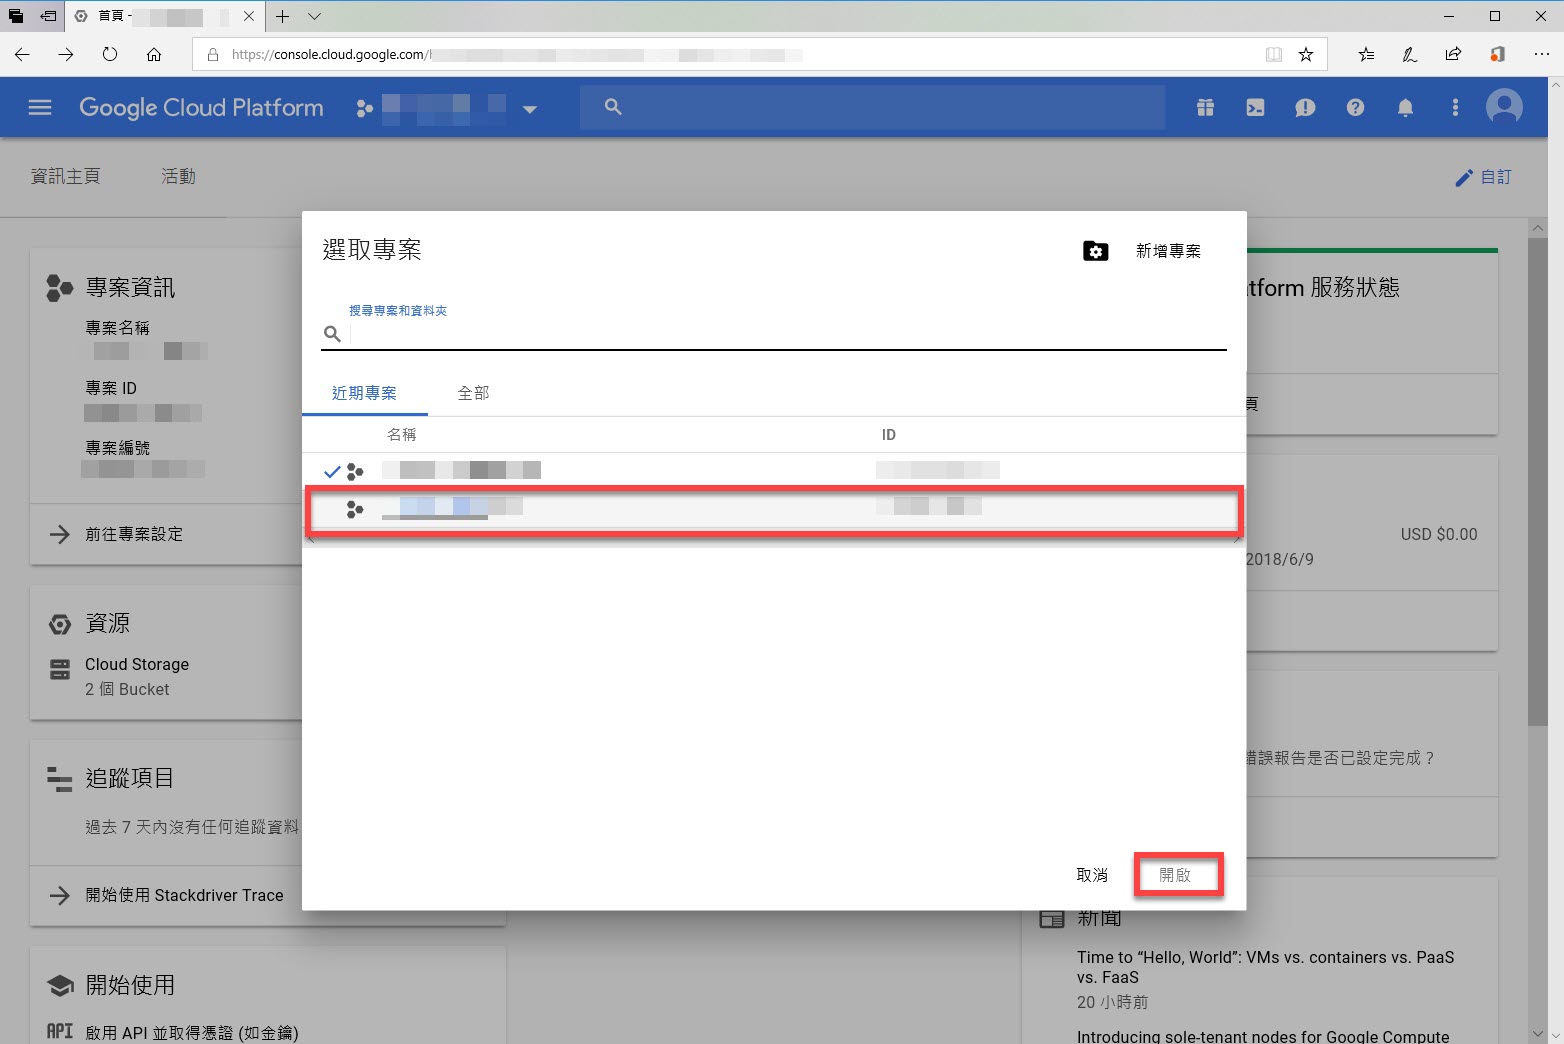1564x1044 pixels.
Task: Open the navigation hamburger menu
Action: tap(40, 107)
